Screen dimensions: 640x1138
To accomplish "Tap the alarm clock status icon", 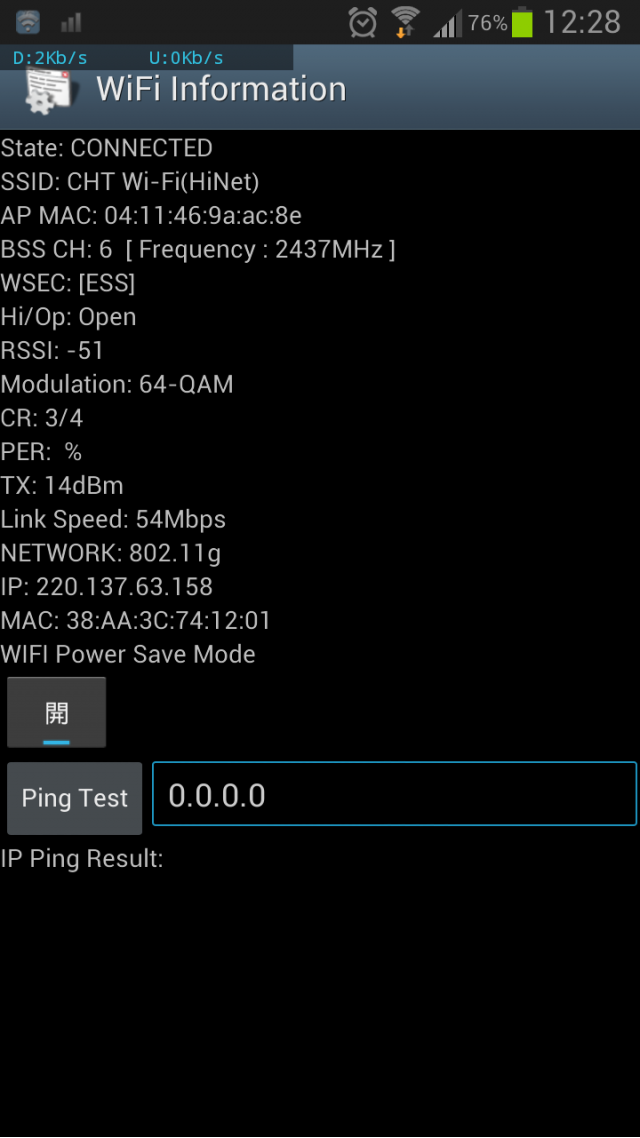I will [x=362, y=22].
